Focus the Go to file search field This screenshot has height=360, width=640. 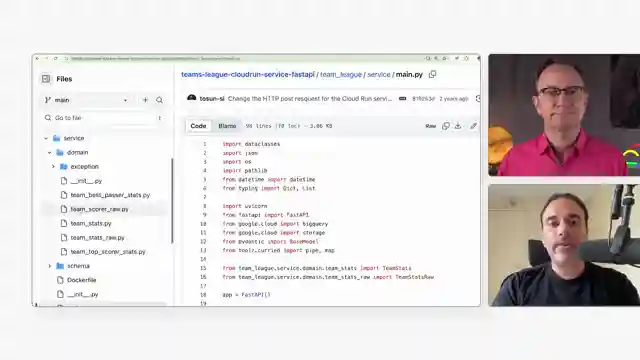point(104,118)
